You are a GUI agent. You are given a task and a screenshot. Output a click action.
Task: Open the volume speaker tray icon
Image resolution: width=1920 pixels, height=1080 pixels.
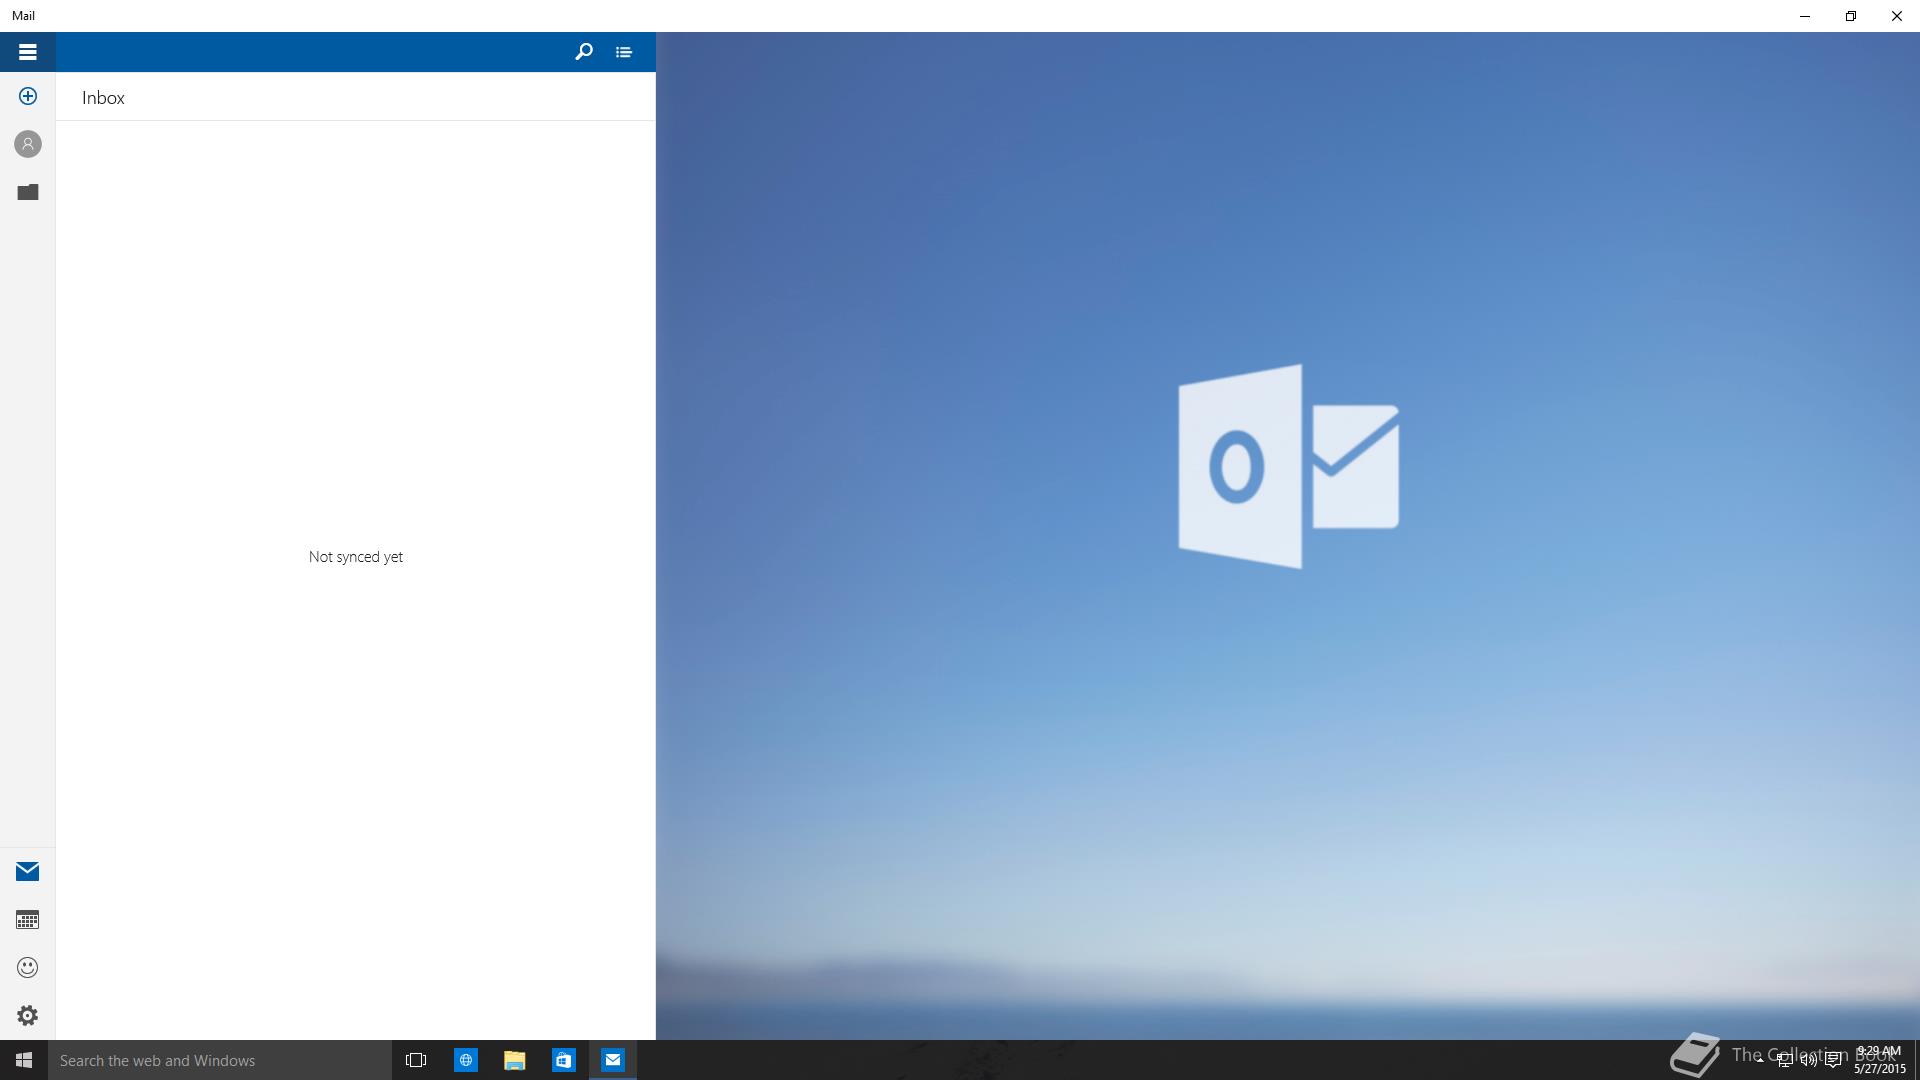(1808, 1060)
